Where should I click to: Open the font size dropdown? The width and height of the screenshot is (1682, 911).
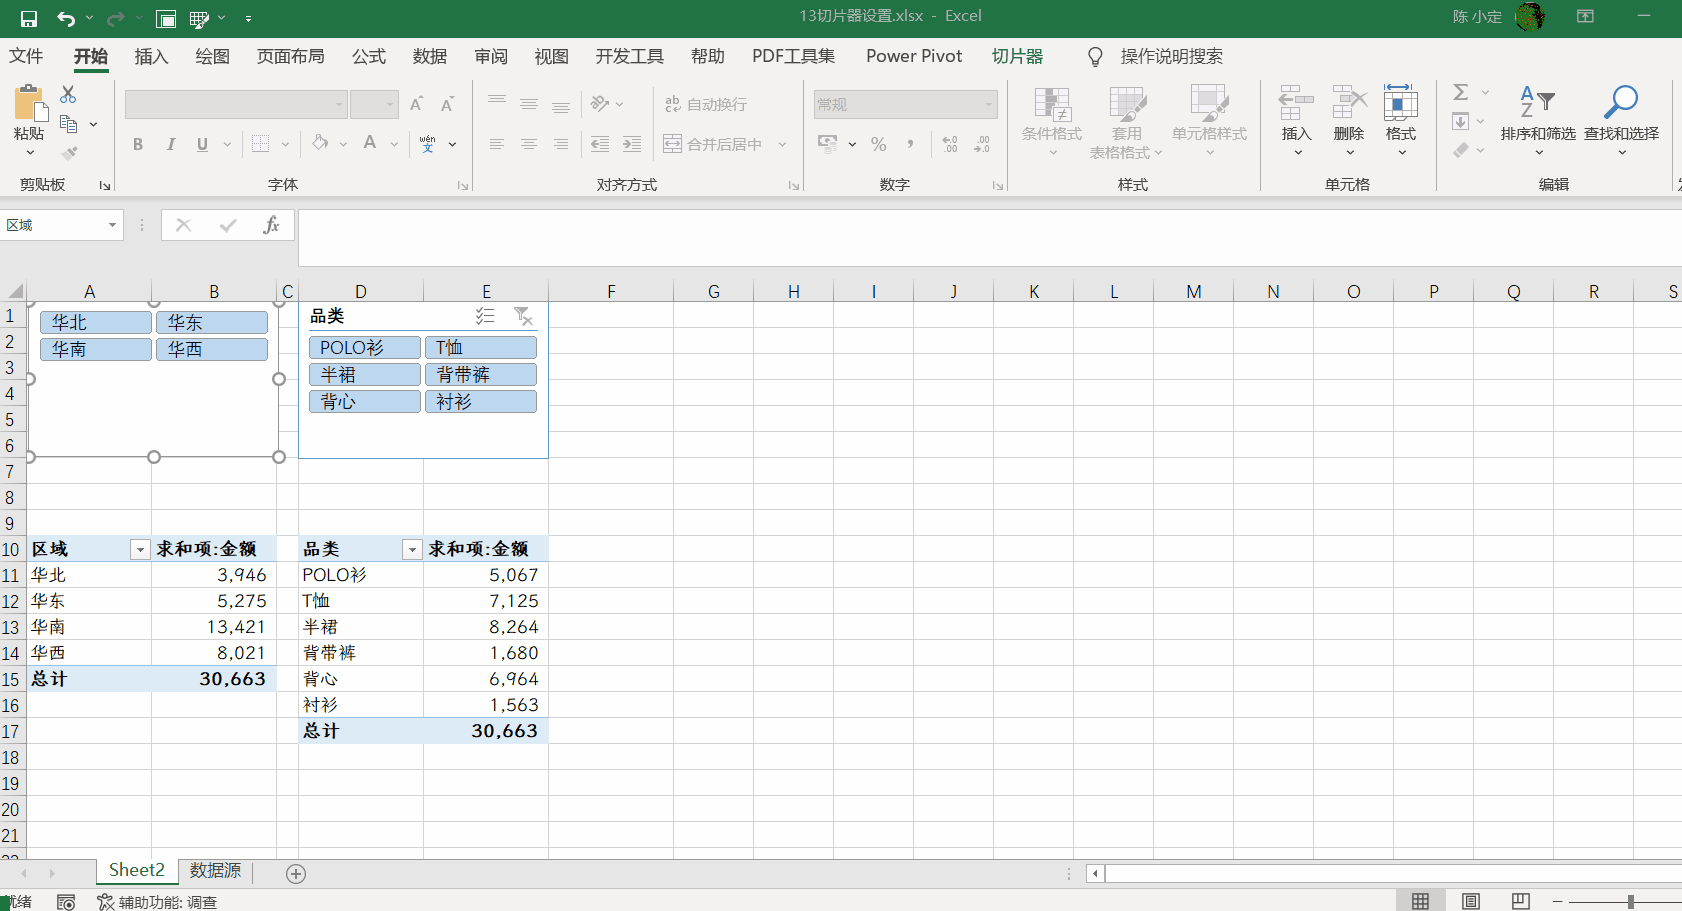click(390, 104)
